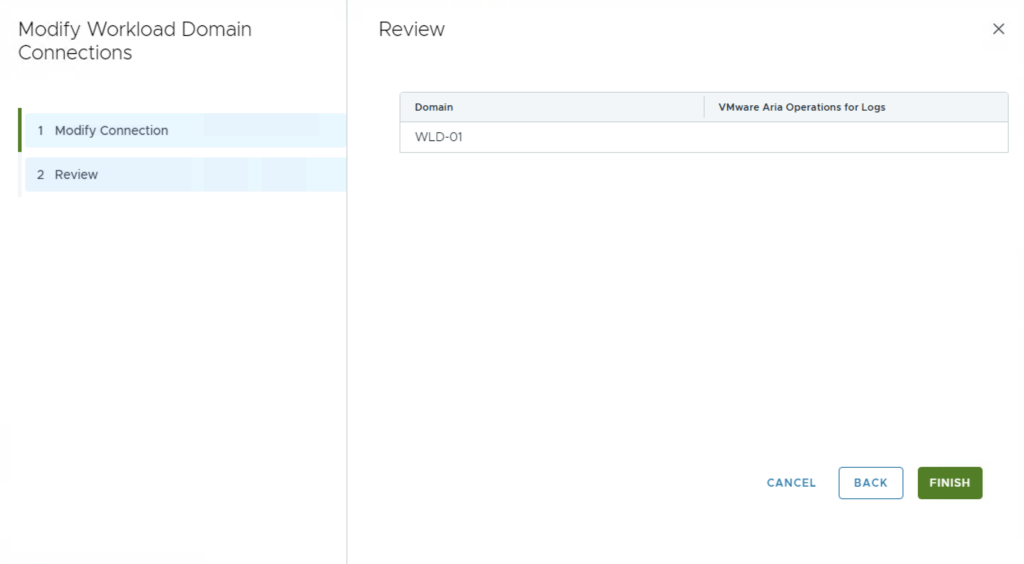
Task: Click the green active step indicator bar
Action: (x=20, y=131)
